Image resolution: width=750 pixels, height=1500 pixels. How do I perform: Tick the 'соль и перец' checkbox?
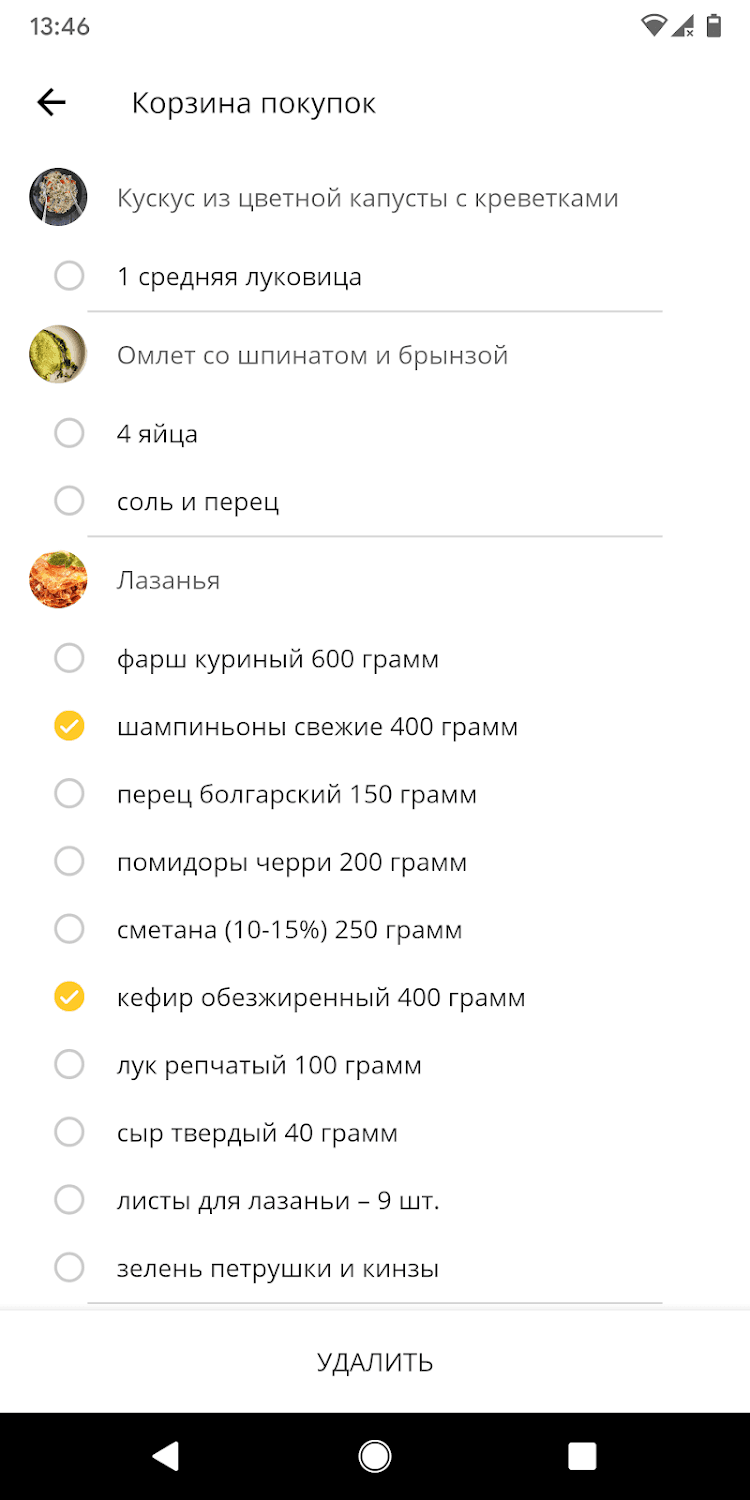point(69,501)
